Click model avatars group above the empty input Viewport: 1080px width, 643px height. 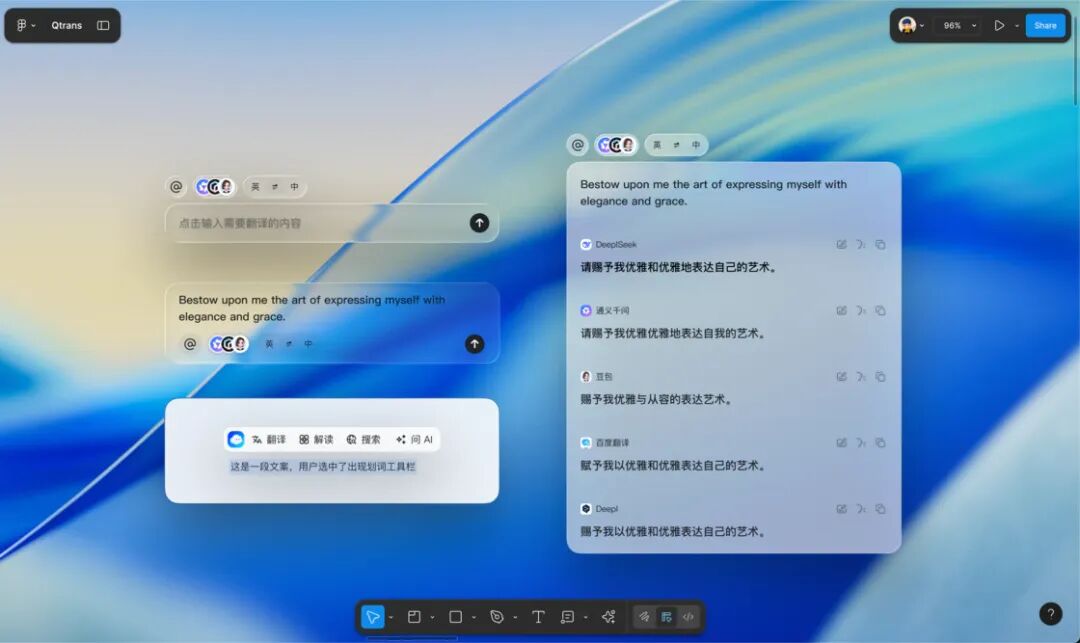point(215,187)
